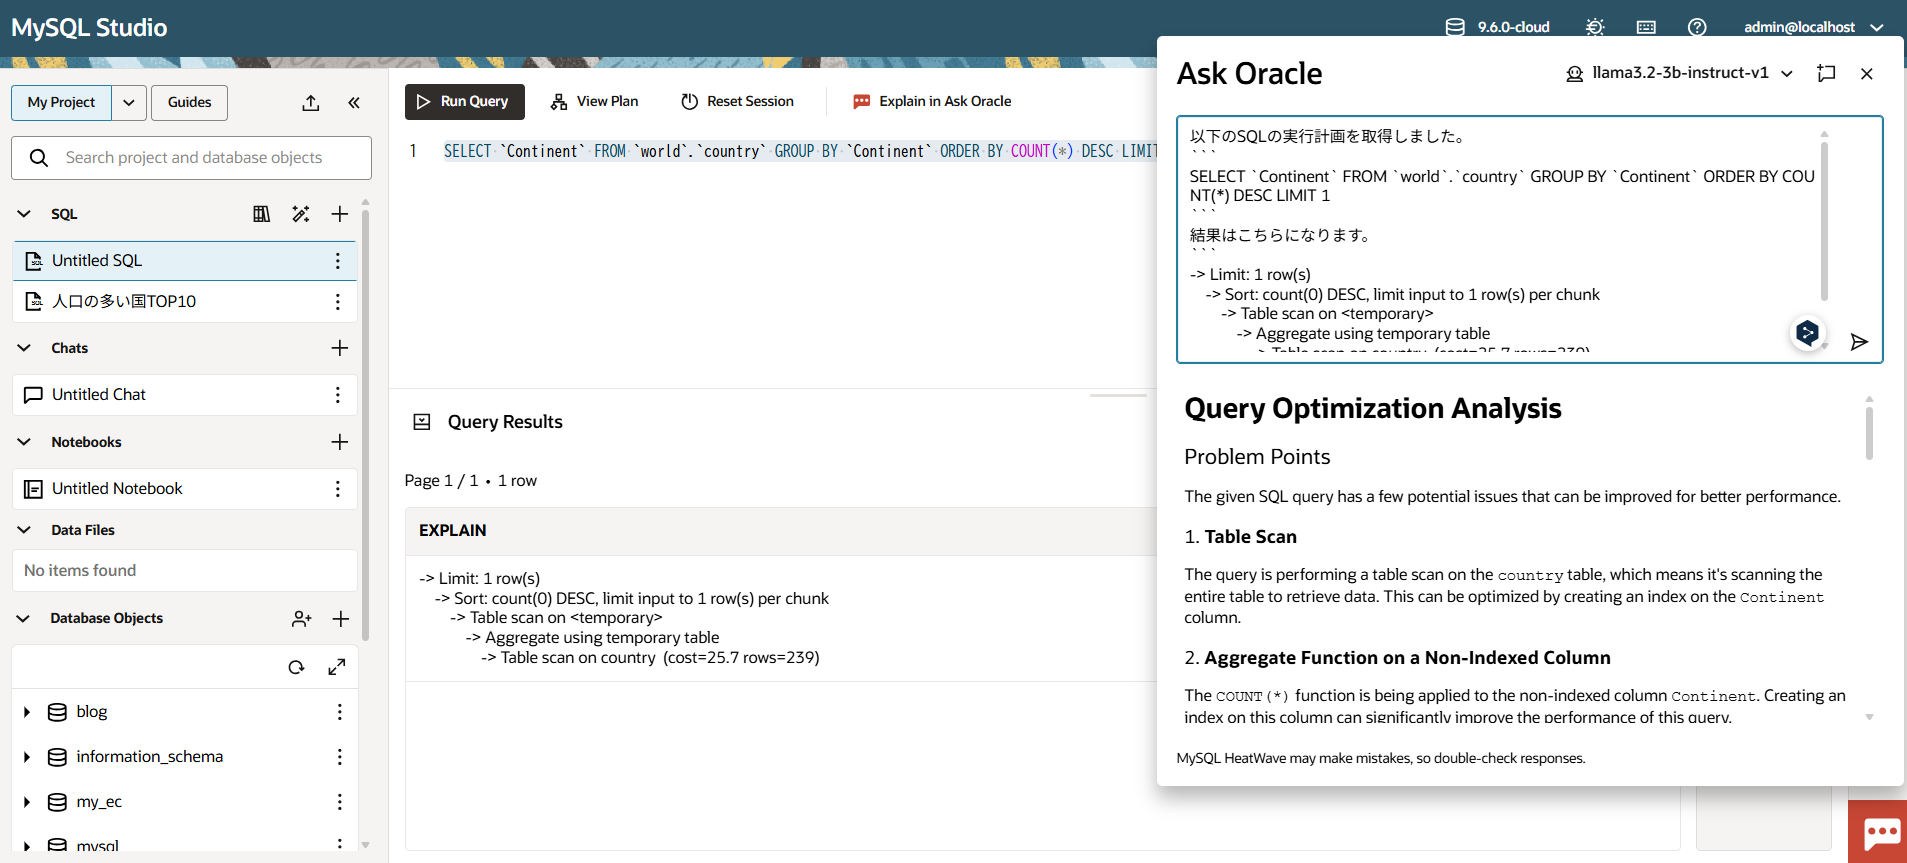Refresh the Database Objects list
The height and width of the screenshot is (863, 1907).
point(296,667)
